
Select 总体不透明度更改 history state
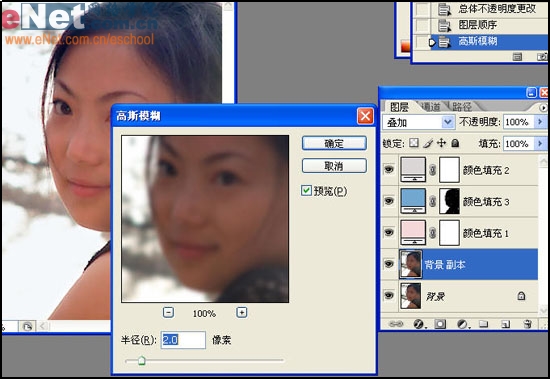[497, 9]
